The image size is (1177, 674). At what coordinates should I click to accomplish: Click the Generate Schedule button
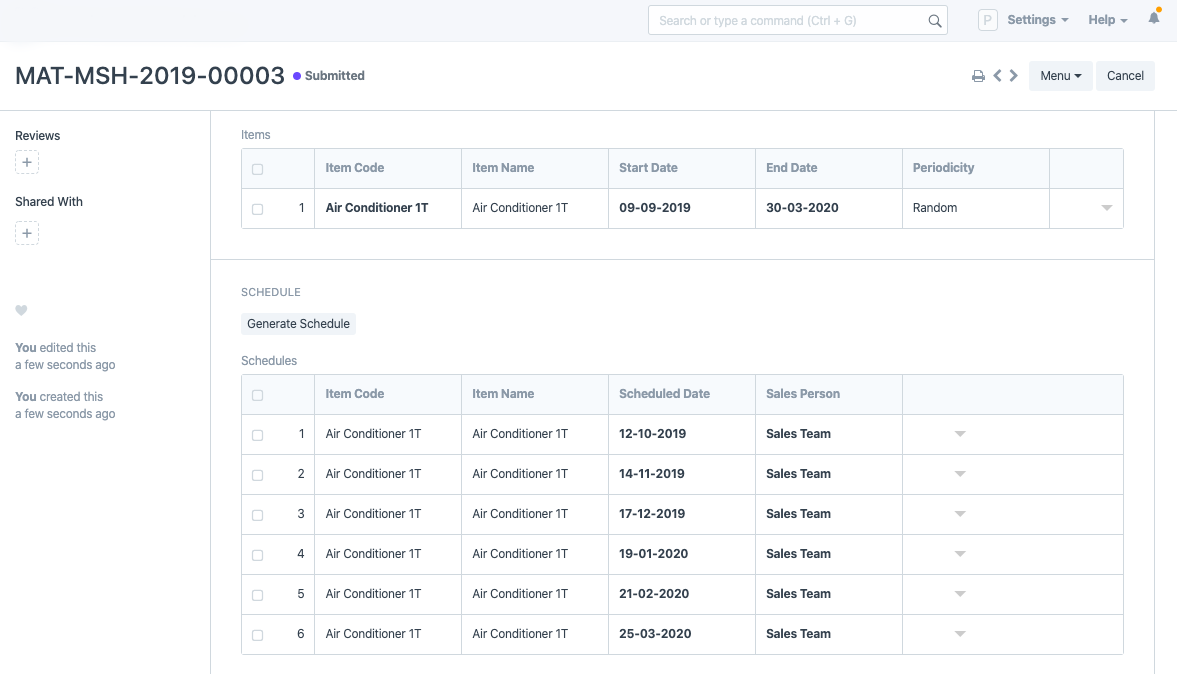click(298, 324)
